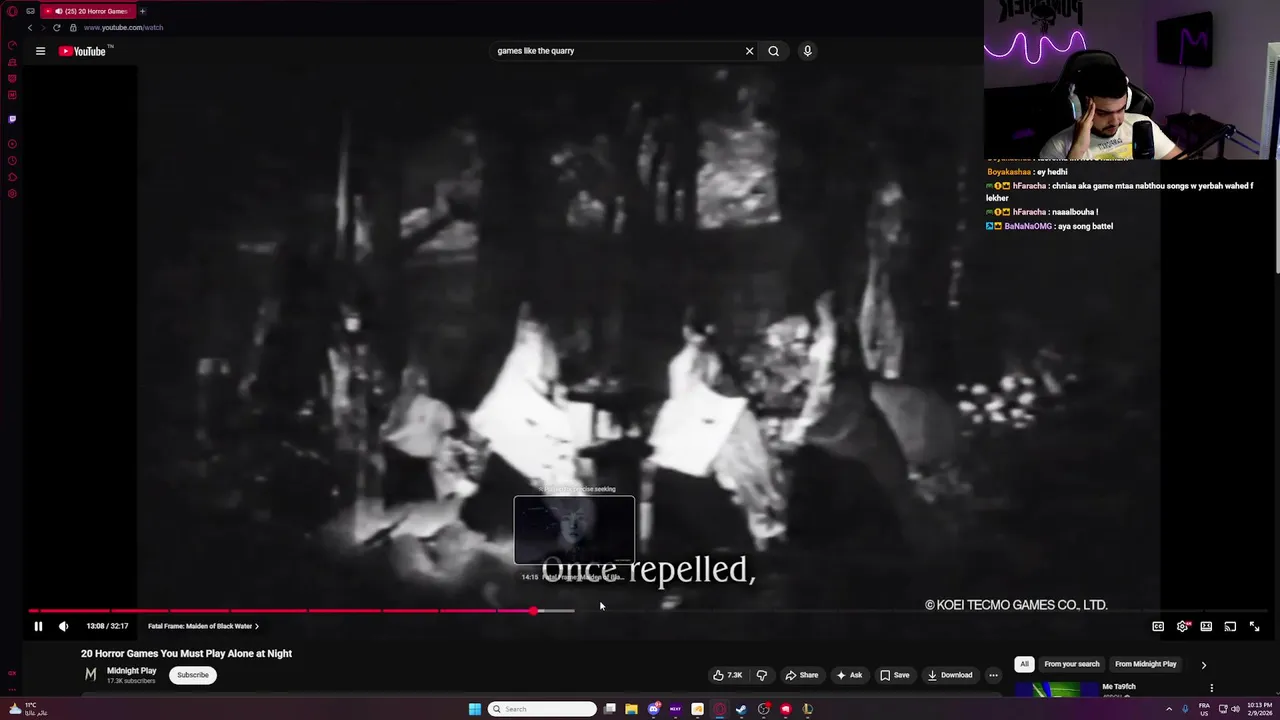The height and width of the screenshot is (720, 1280).
Task: Open the Fatal Frame chapter list
Action: (203, 626)
